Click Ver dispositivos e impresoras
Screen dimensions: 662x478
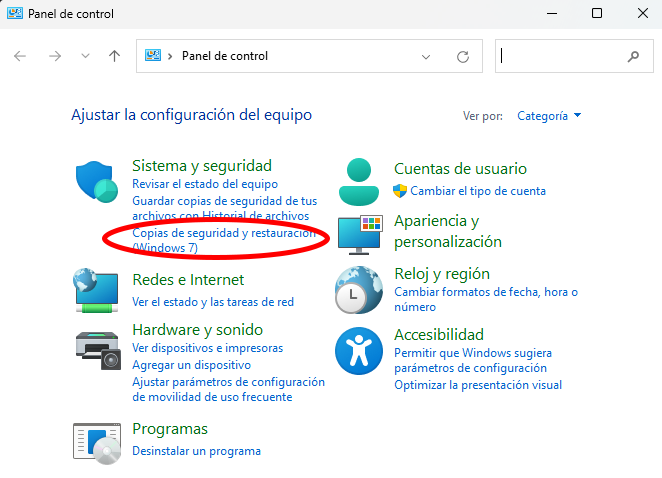208,348
